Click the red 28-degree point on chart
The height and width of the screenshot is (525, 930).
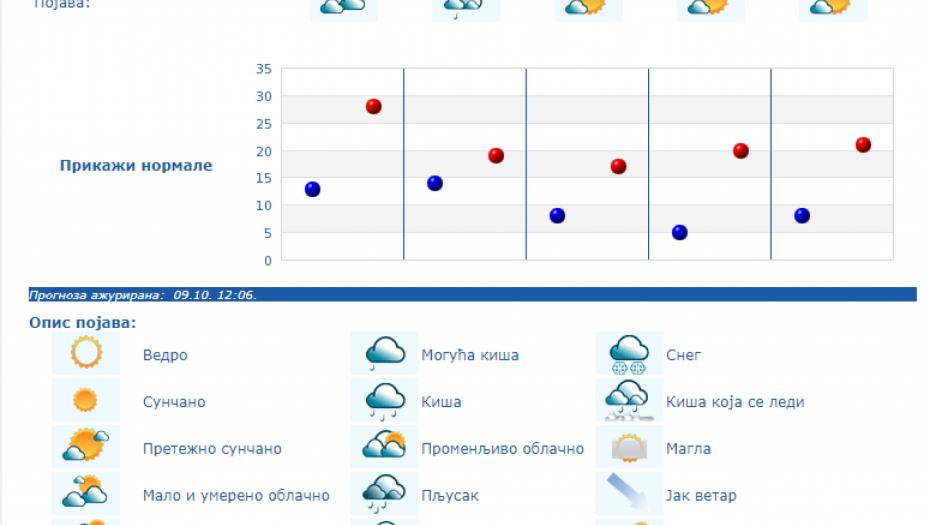click(374, 106)
